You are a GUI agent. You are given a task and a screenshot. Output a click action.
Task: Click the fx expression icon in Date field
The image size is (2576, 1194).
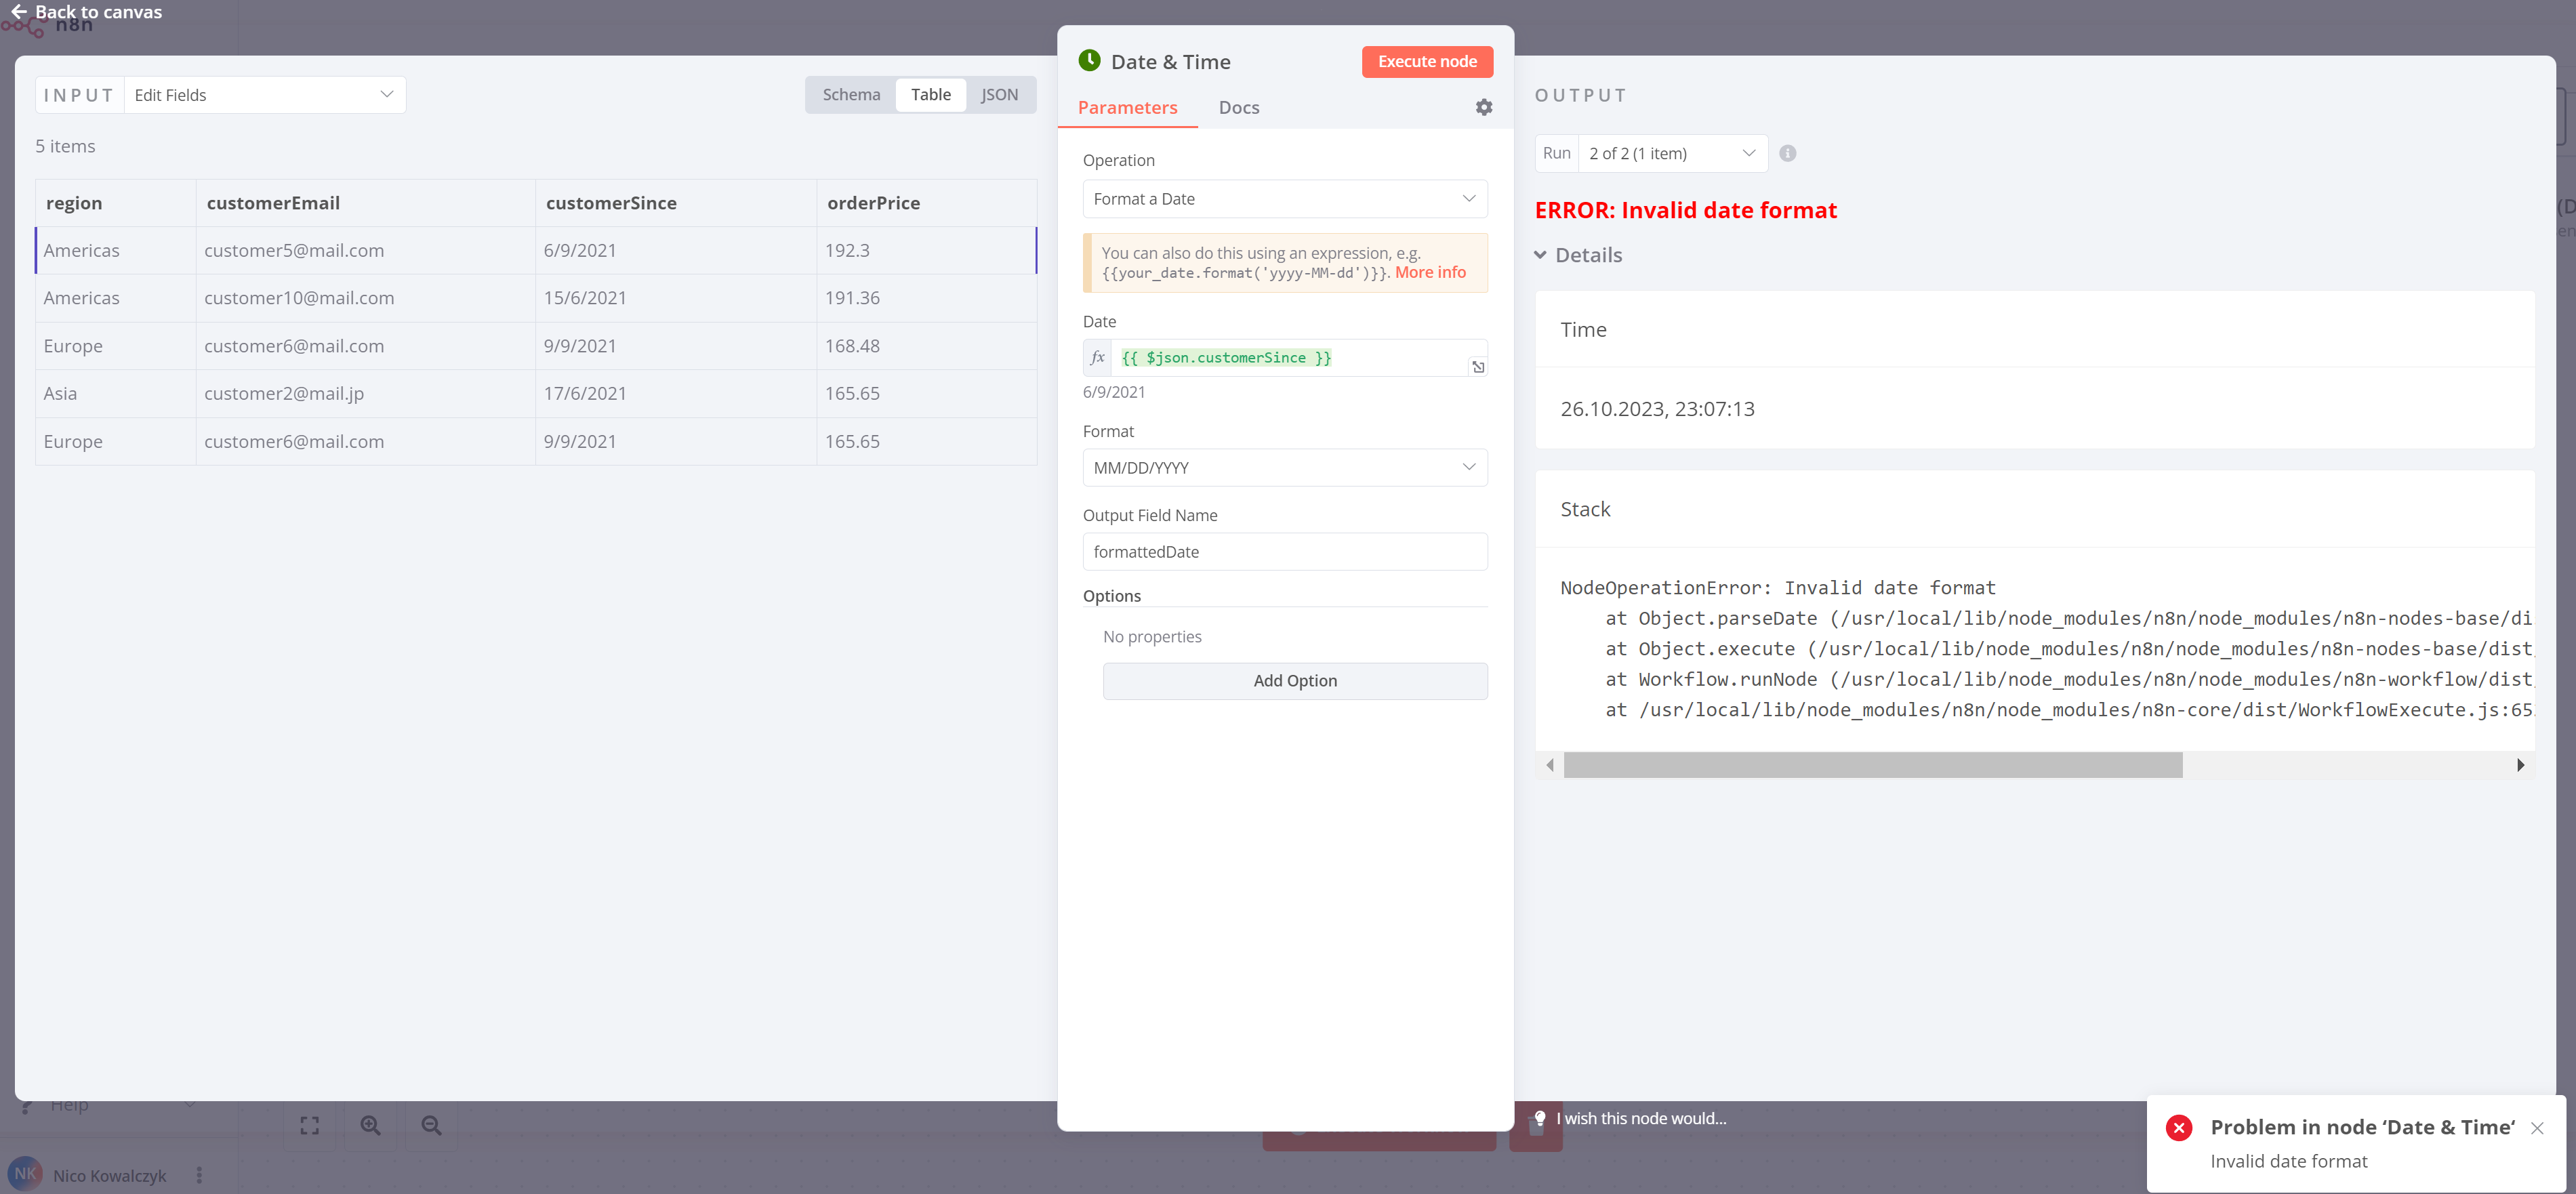click(x=1098, y=357)
